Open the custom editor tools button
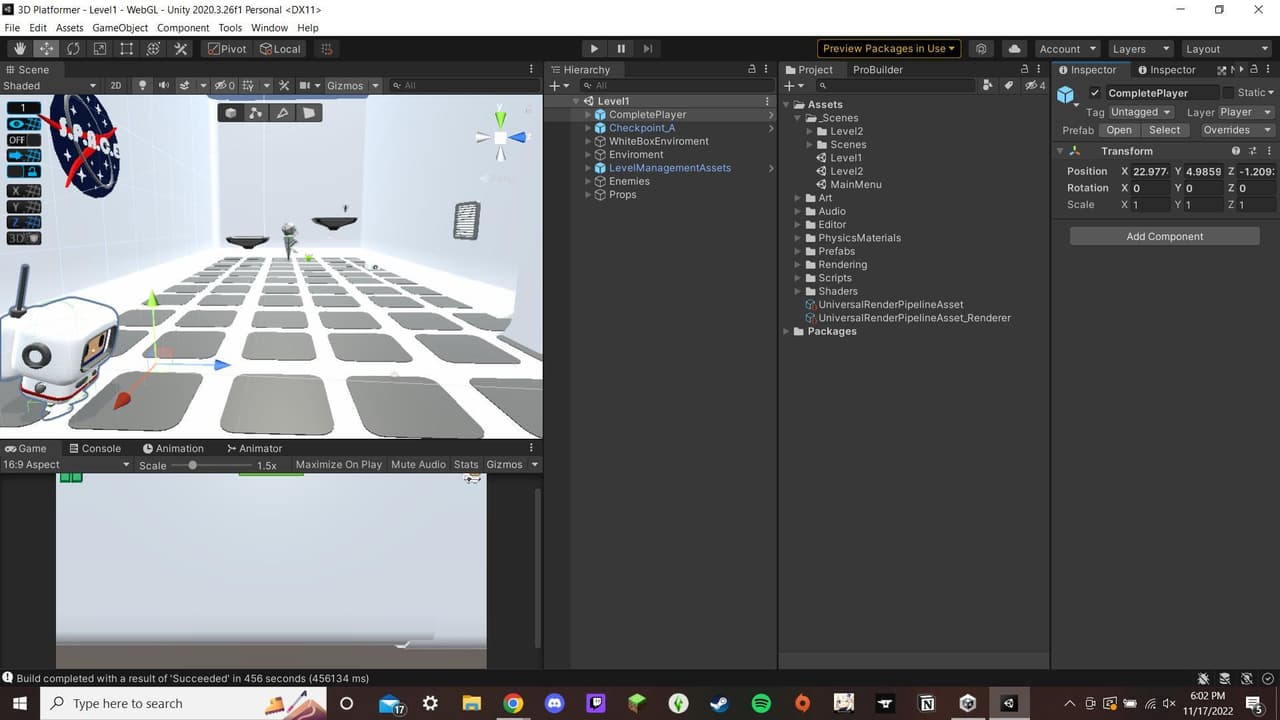Screen dimensions: 1280x720 (x=181, y=48)
